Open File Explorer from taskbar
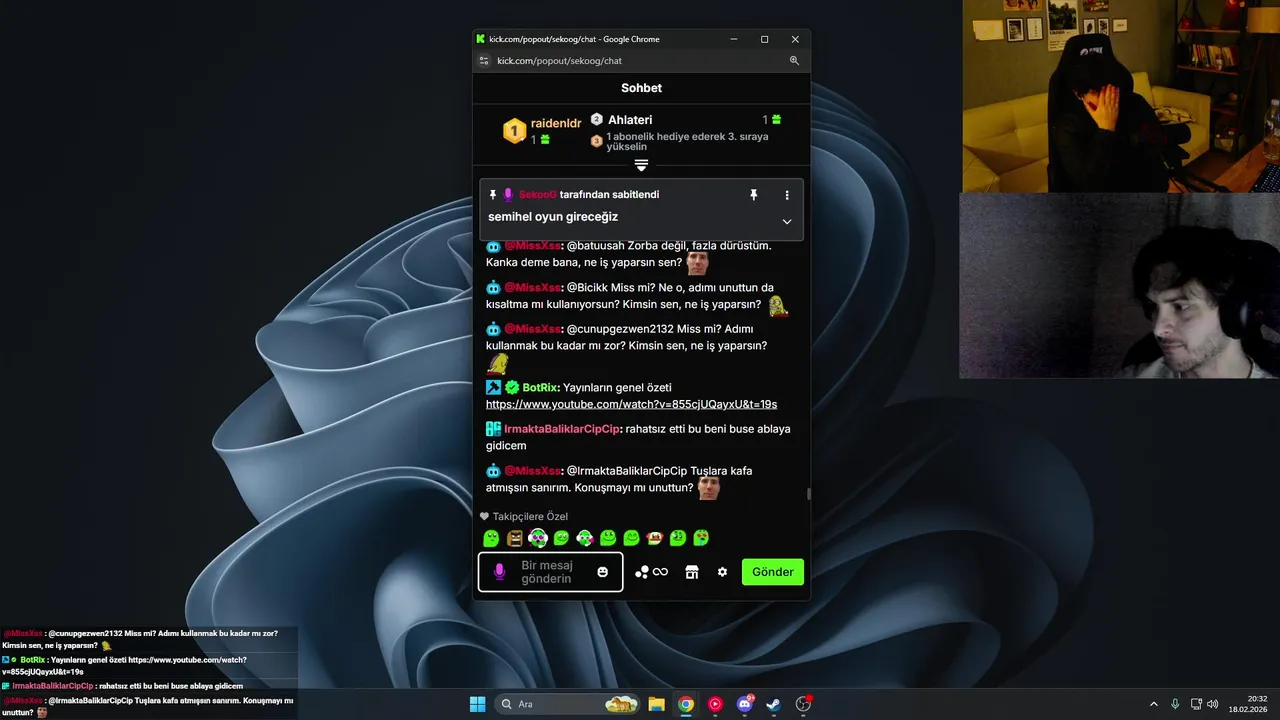Image resolution: width=1280 pixels, height=720 pixels. (656, 704)
